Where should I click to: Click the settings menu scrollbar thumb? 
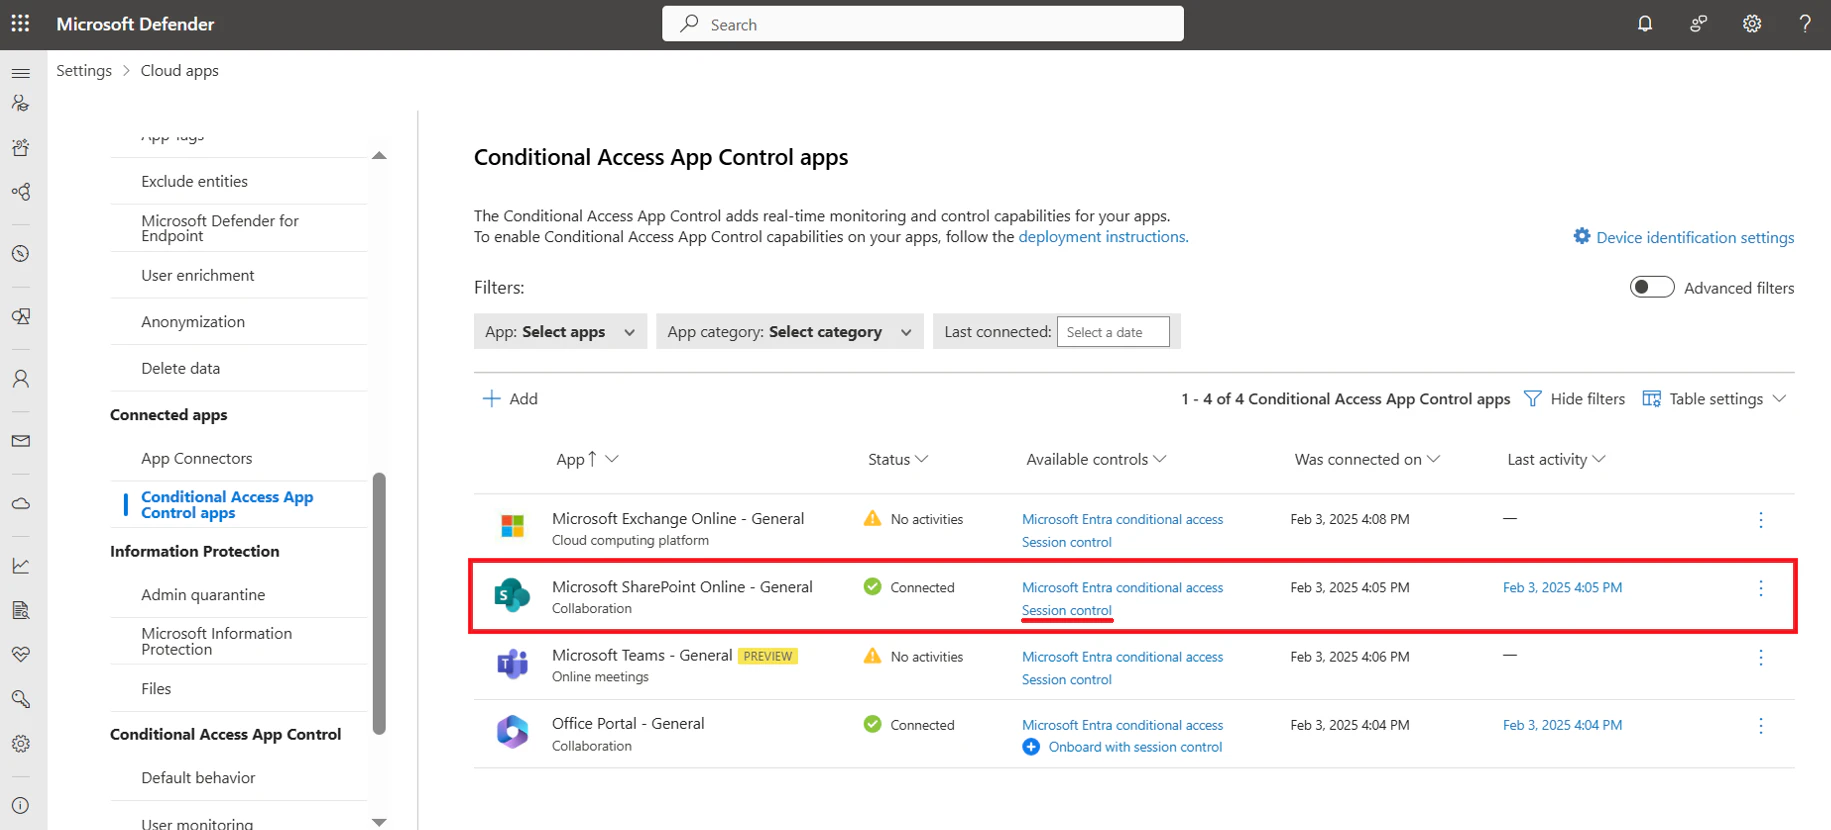[379, 604]
